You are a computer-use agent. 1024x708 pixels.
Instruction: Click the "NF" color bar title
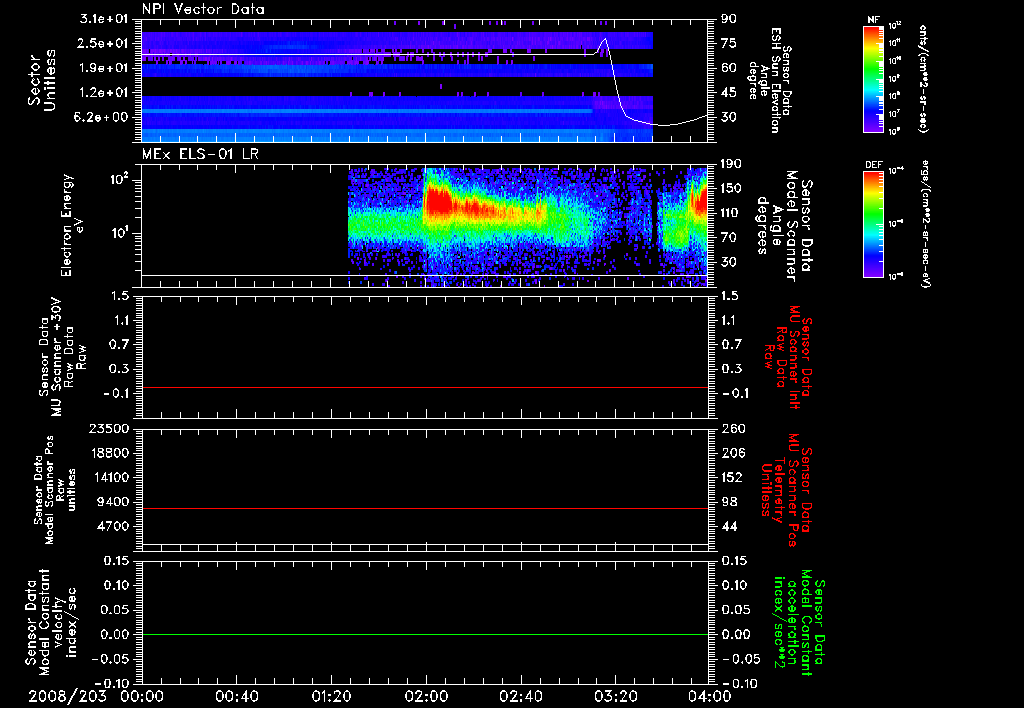point(874,20)
